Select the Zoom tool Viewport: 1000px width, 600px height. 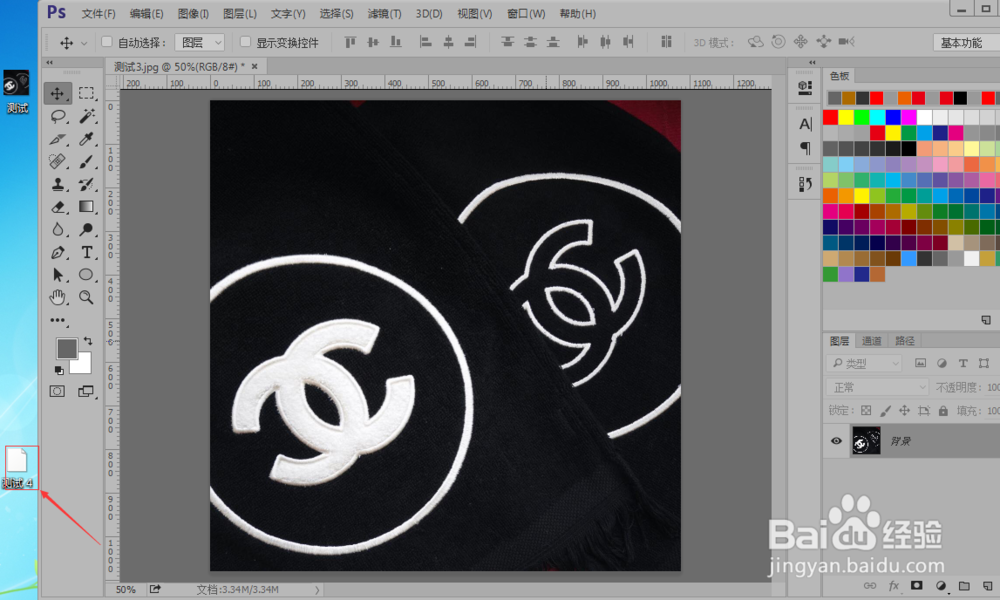tap(86, 297)
